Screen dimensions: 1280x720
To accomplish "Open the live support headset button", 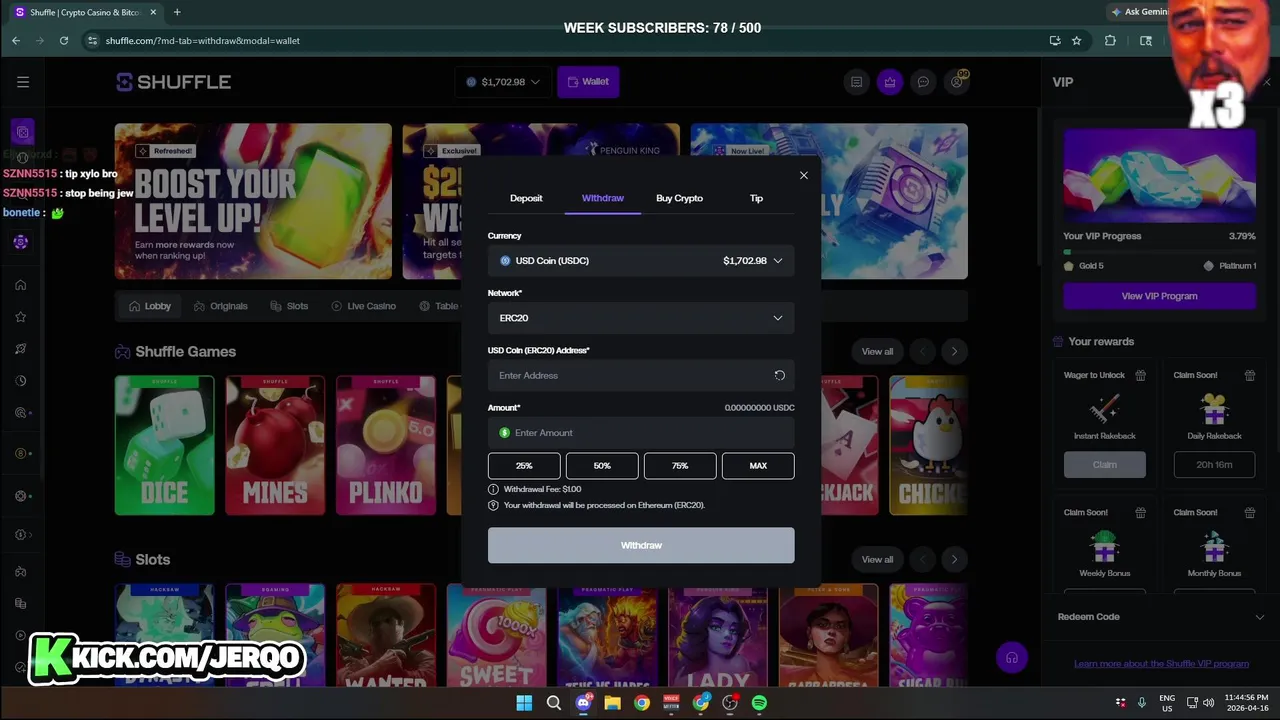I will pos(1012,657).
